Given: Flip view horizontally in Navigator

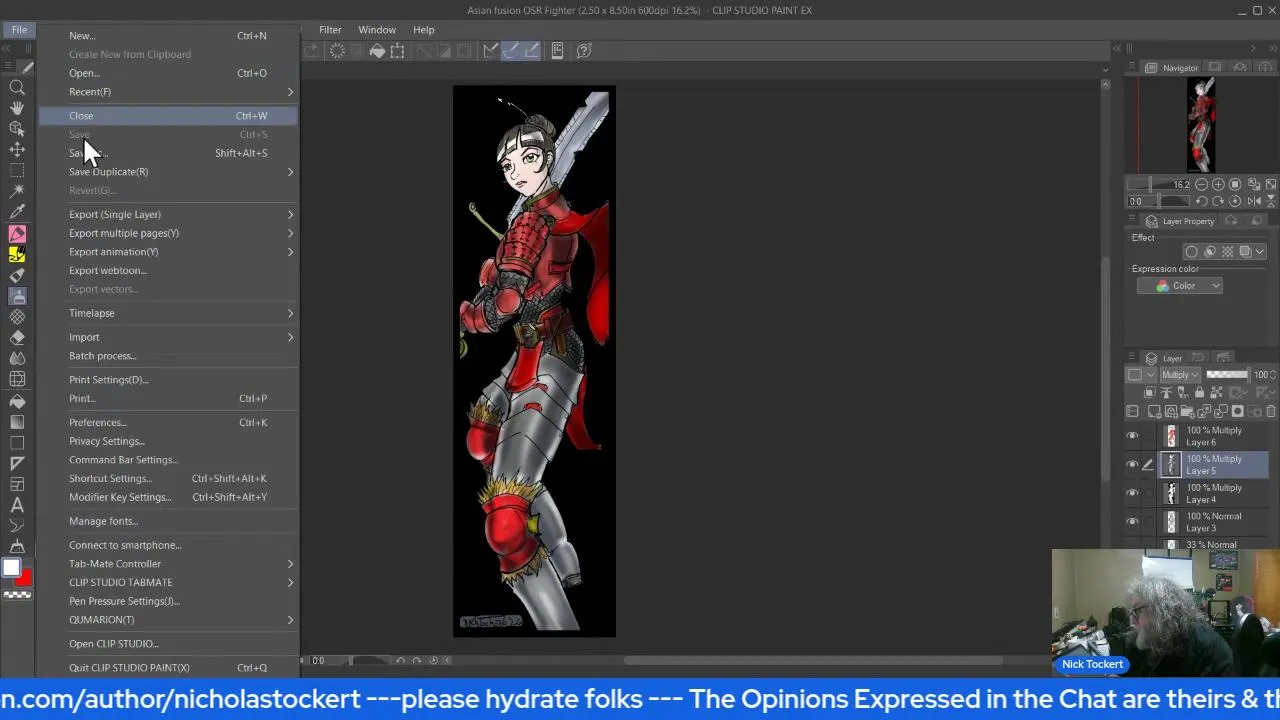Looking at the screenshot, I should click(x=1254, y=201).
